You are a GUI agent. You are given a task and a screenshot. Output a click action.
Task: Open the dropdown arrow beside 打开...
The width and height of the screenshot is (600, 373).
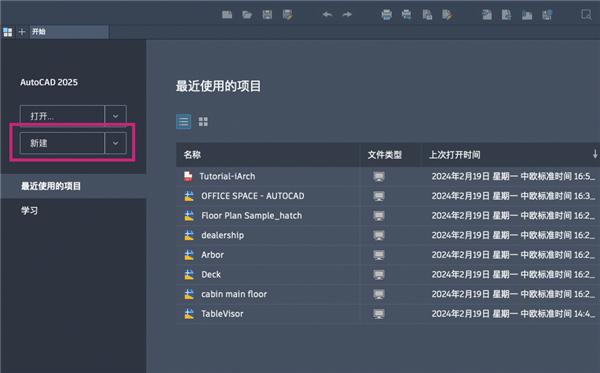[x=115, y=116]
